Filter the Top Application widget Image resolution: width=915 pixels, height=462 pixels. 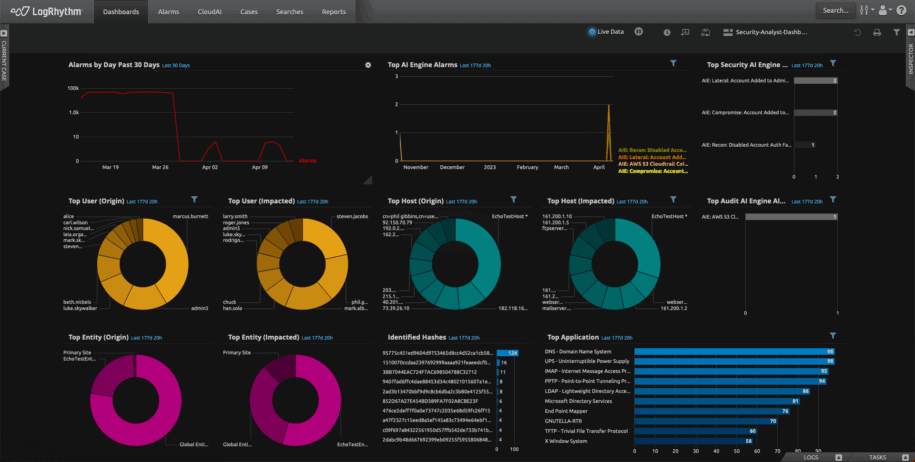(x=833, y=335)
